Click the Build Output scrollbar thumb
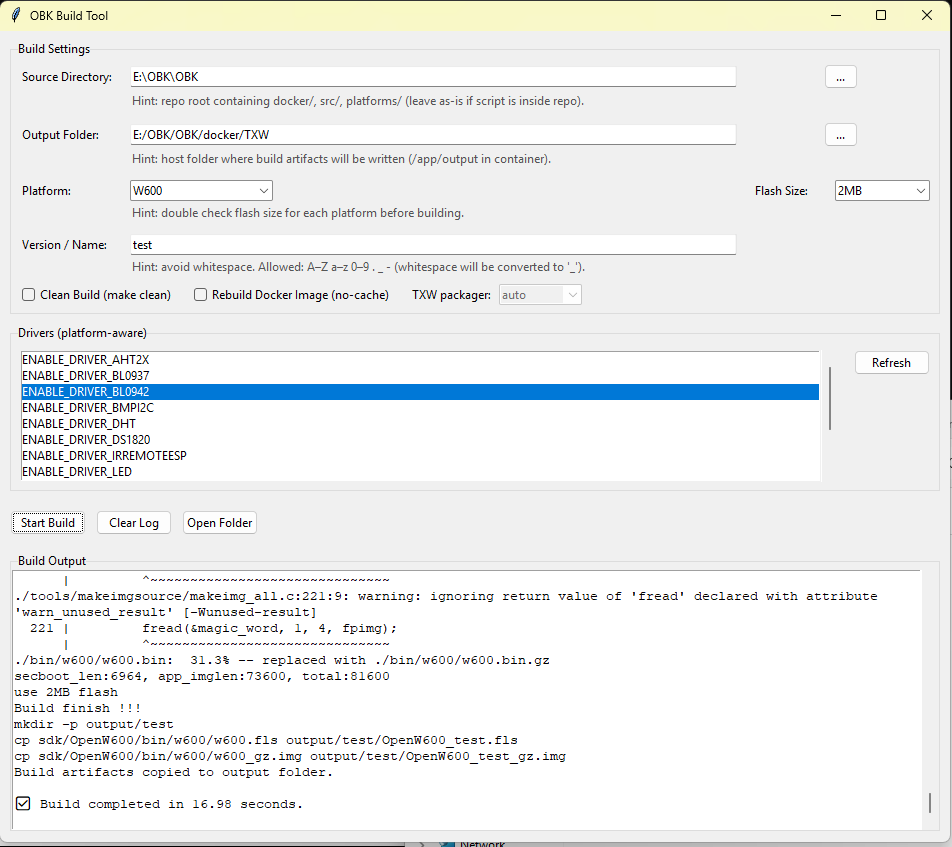This screenshot has width=952, height=847. coord(930,802)
